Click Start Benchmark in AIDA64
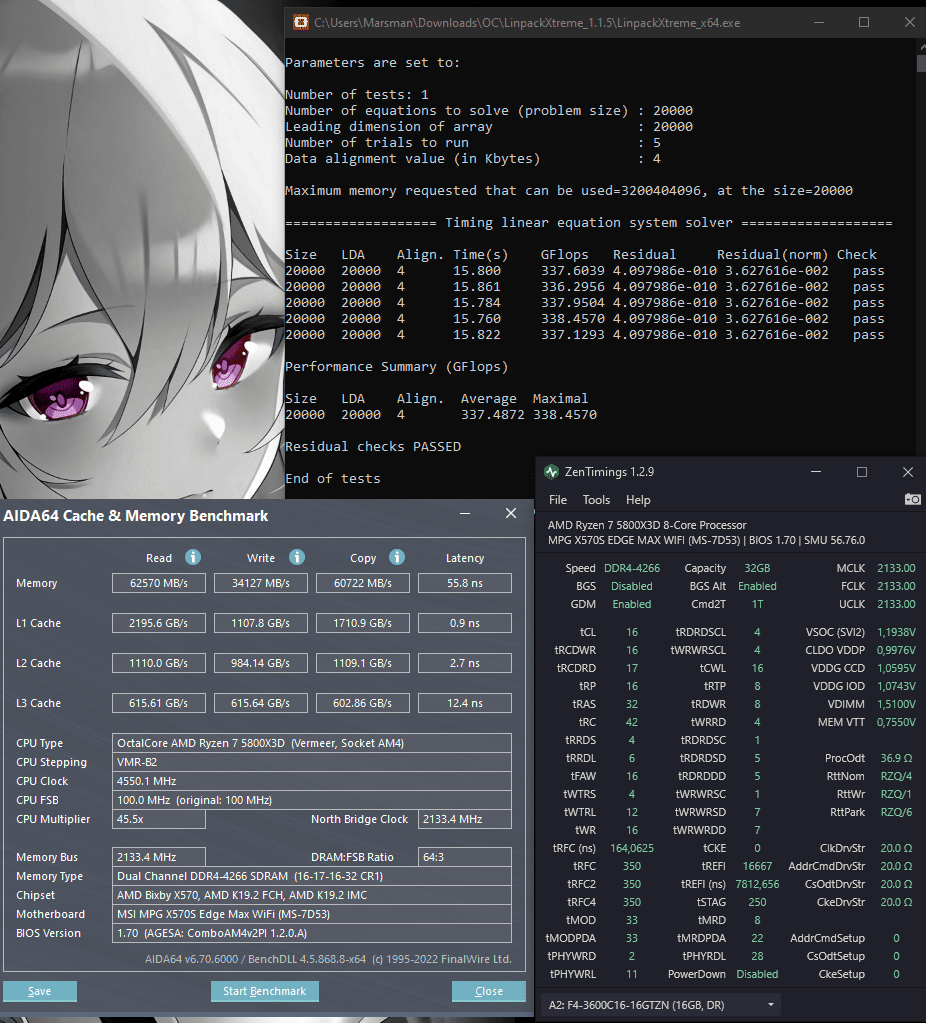 coord(264,991)
